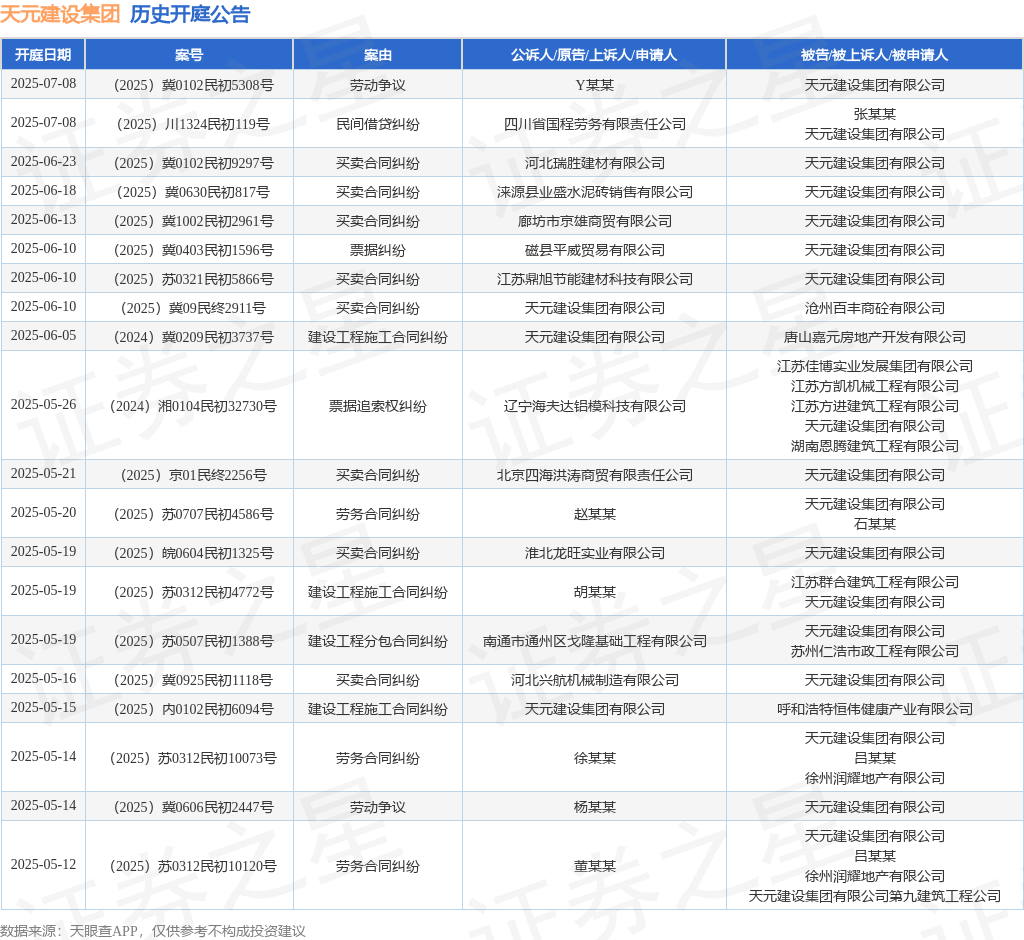Image resolution: width=1024 pixels, height=940 pixels.
Task: Click the 被告/被上诉人/被申请人 header
Action: tap(874, 55)
